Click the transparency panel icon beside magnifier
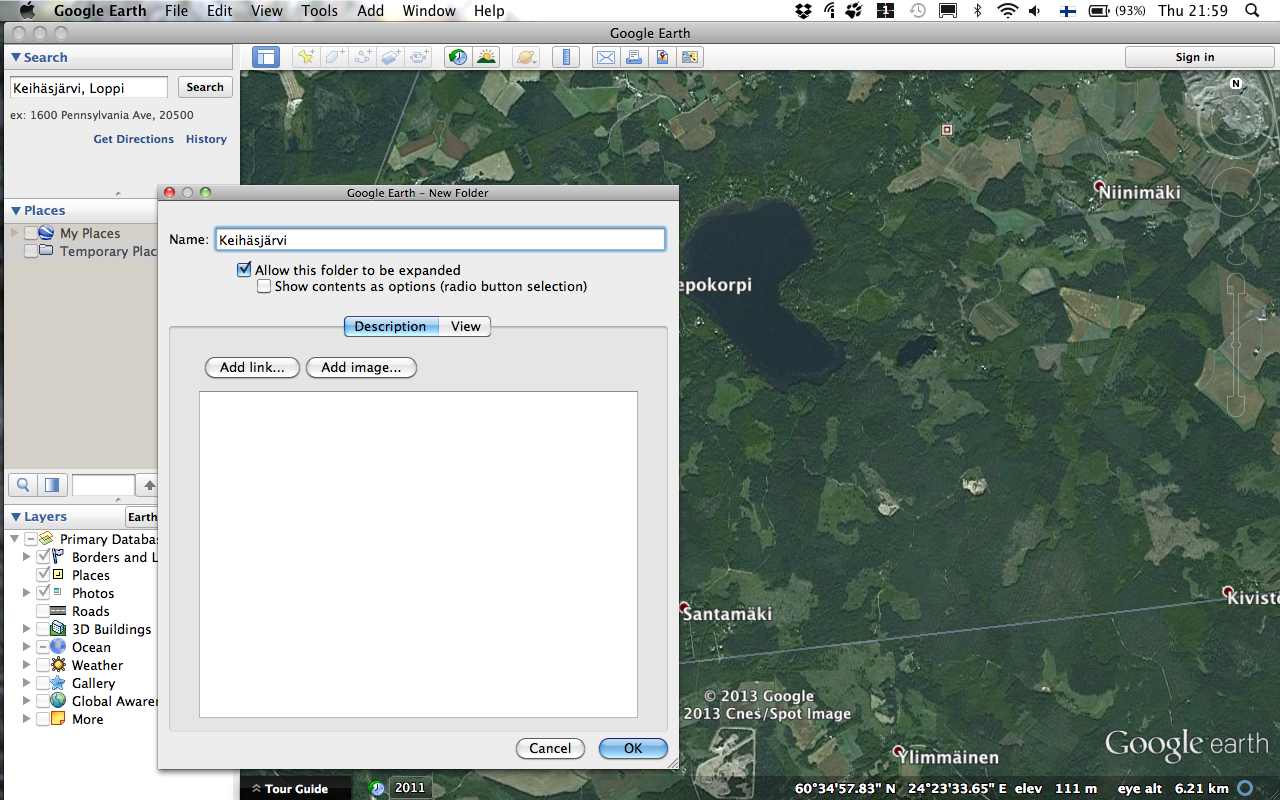Image resolution: width=1280 pixels, height=800 pixels. tap(52, 485)
